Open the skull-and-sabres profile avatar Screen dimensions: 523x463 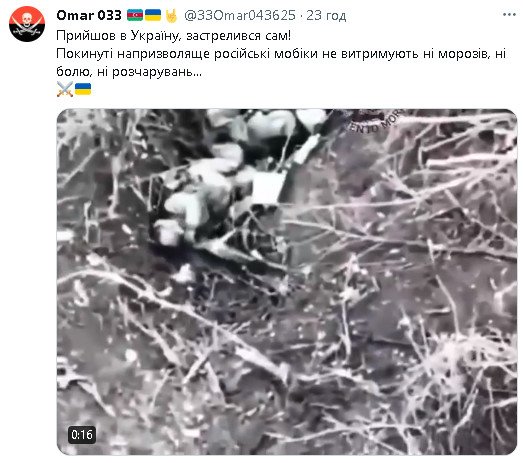coord(27,24)
